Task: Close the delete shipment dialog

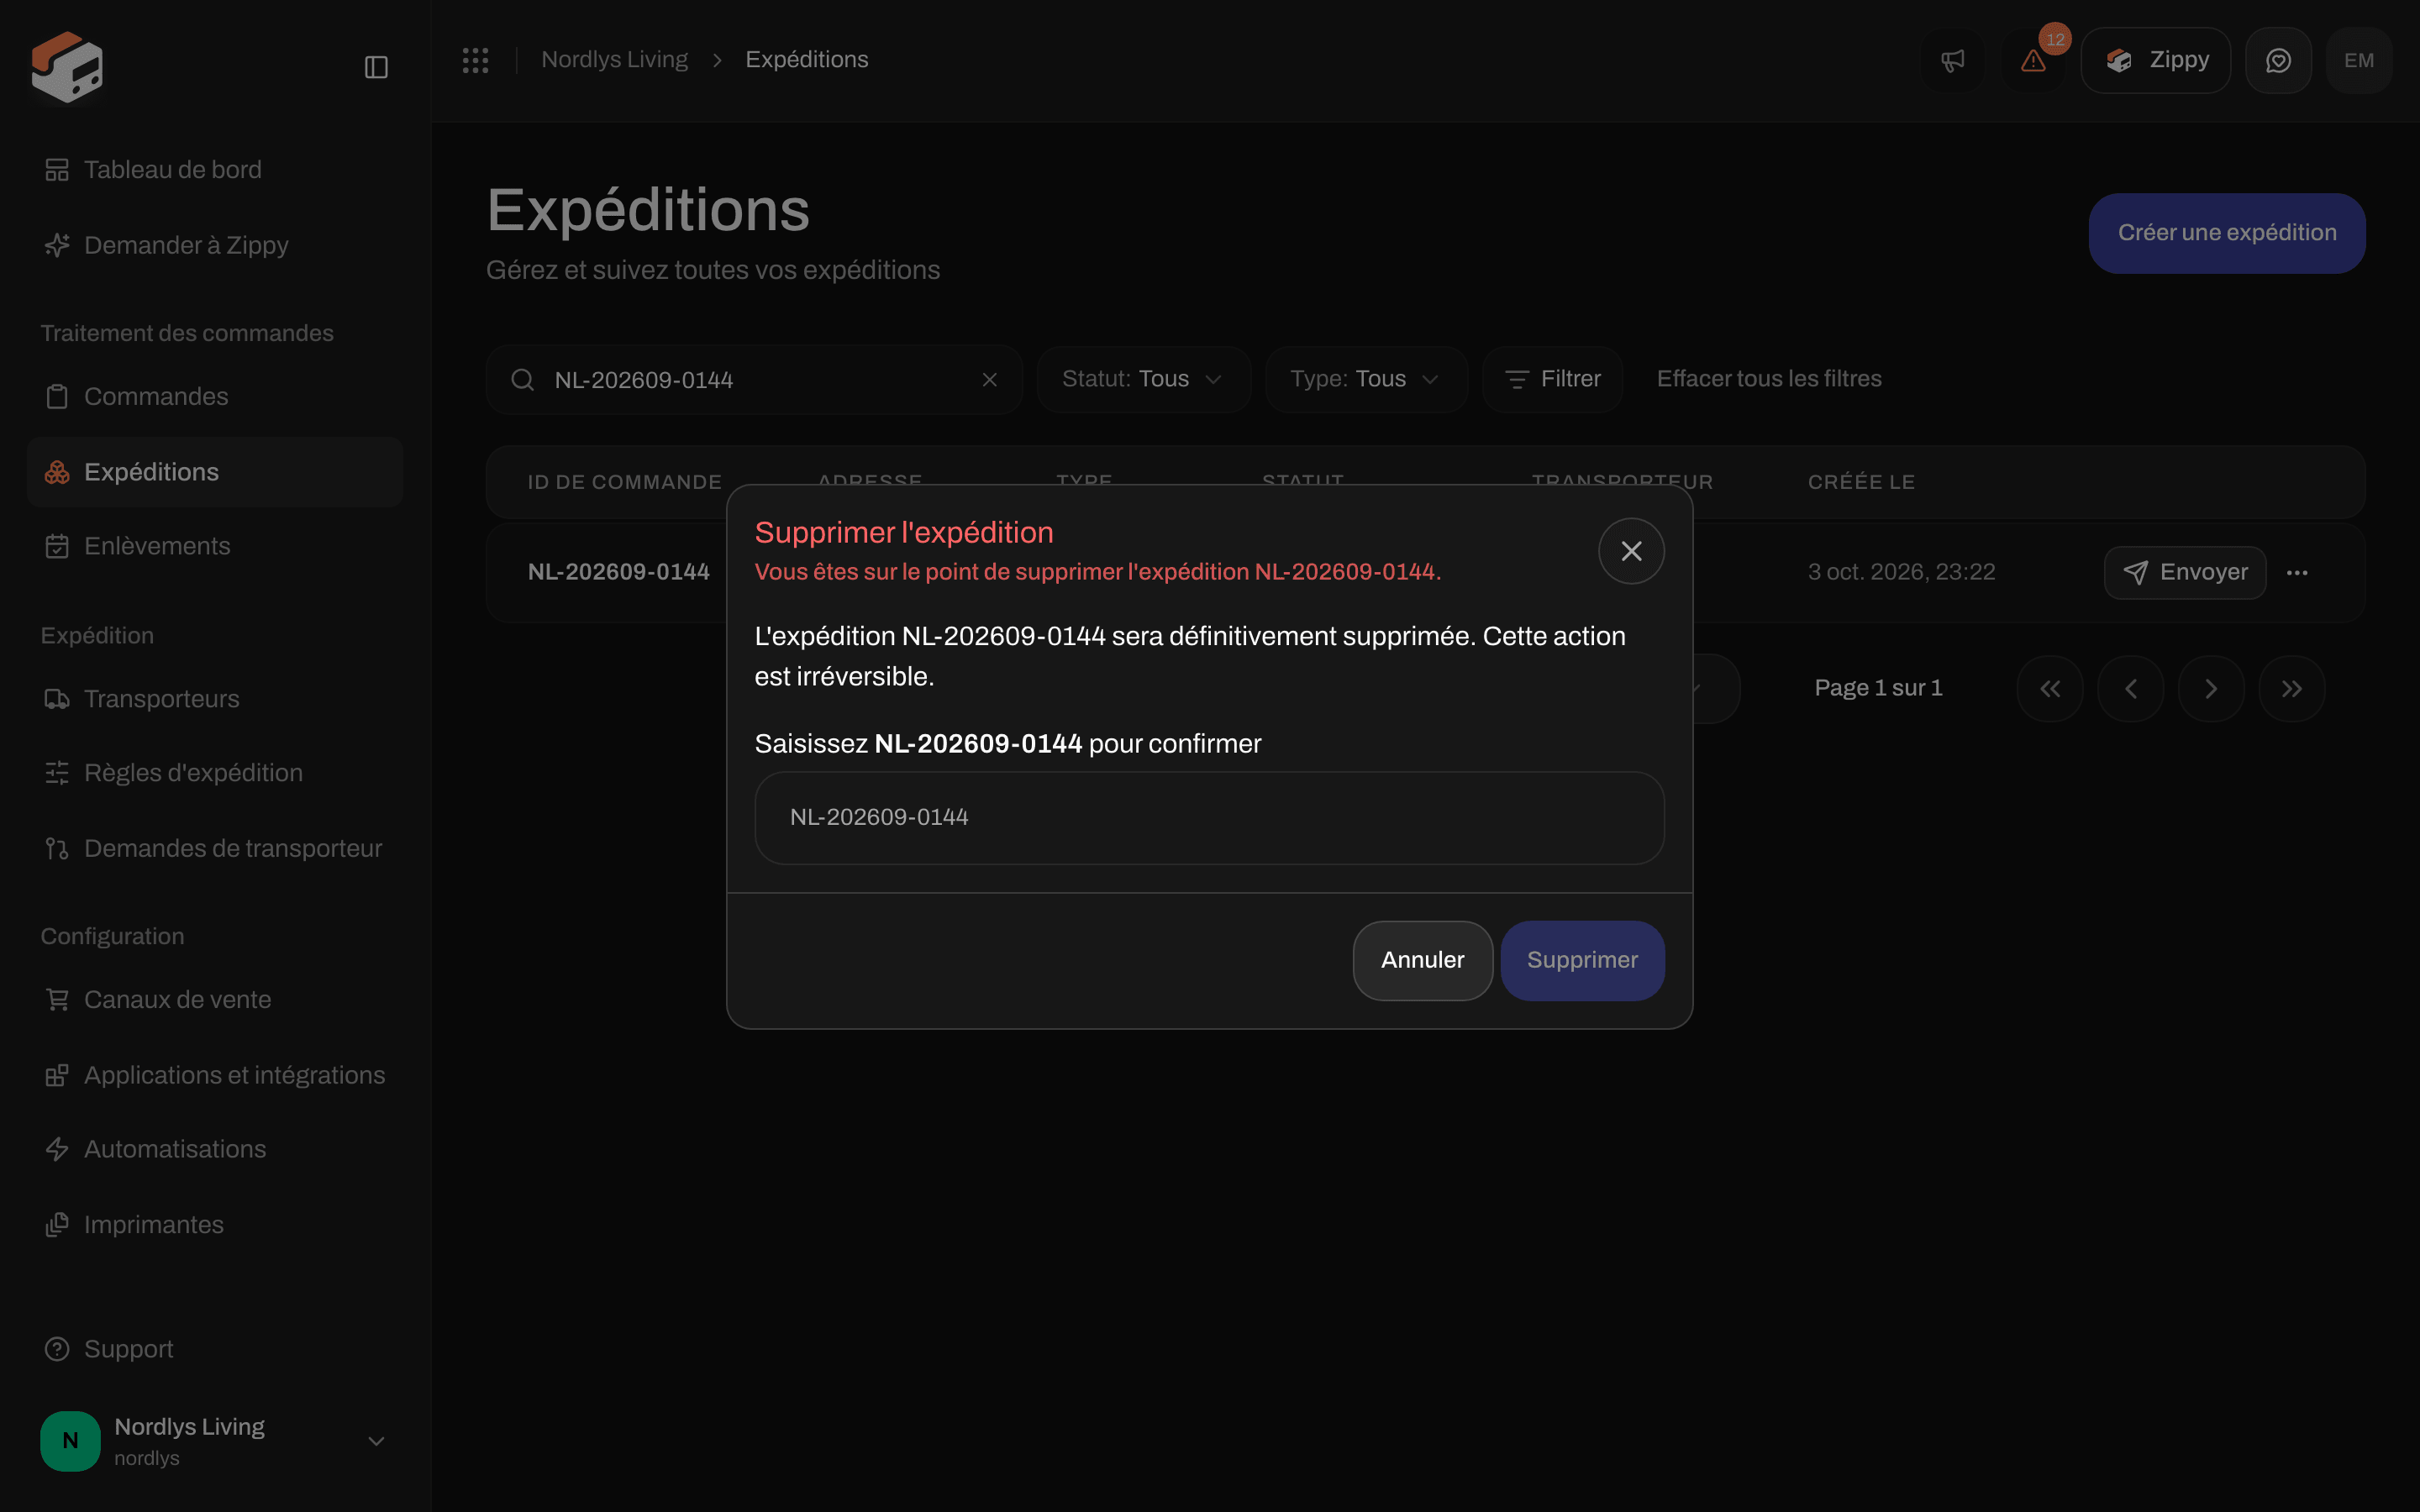Action: pyautogui.click(x=1631, y=551)
